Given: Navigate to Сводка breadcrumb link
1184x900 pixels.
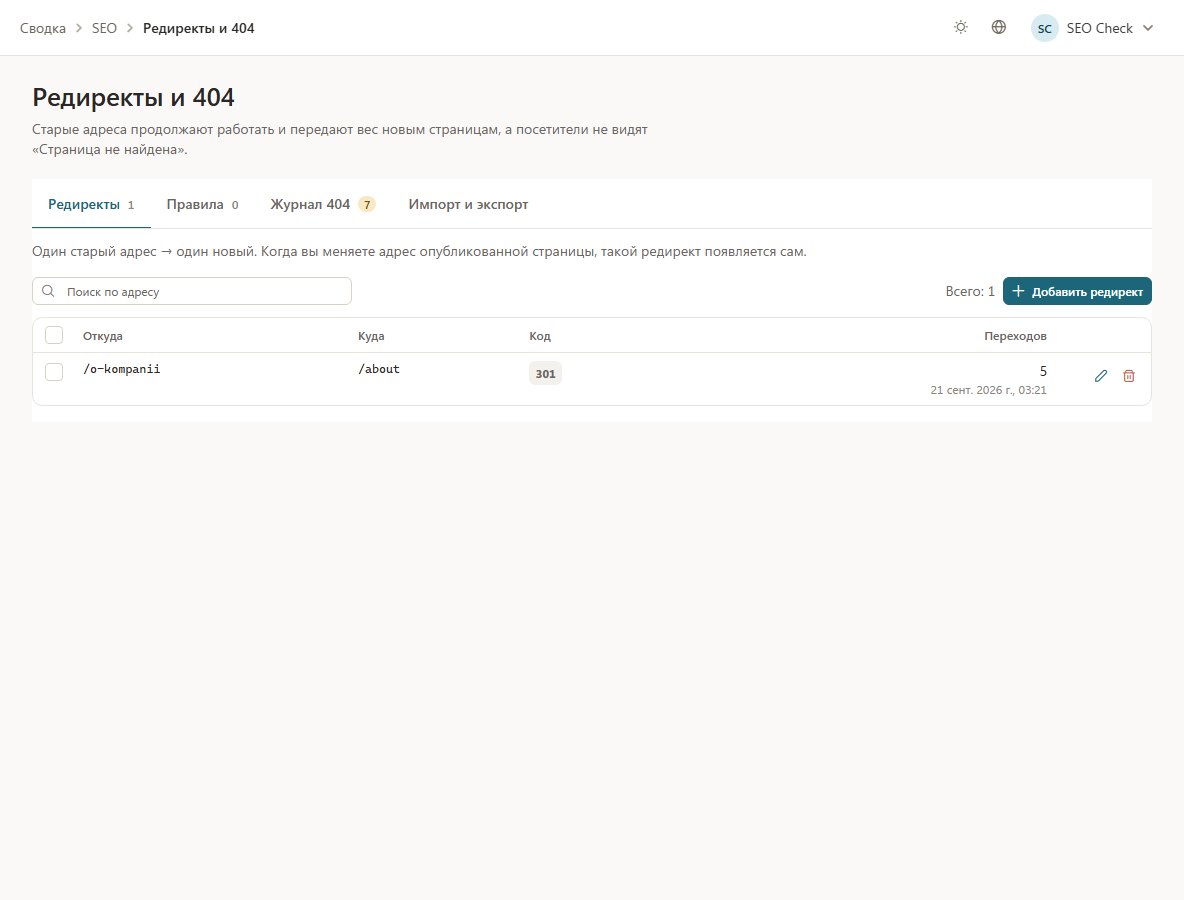Looking at the screenshot, I should point(43,28).
